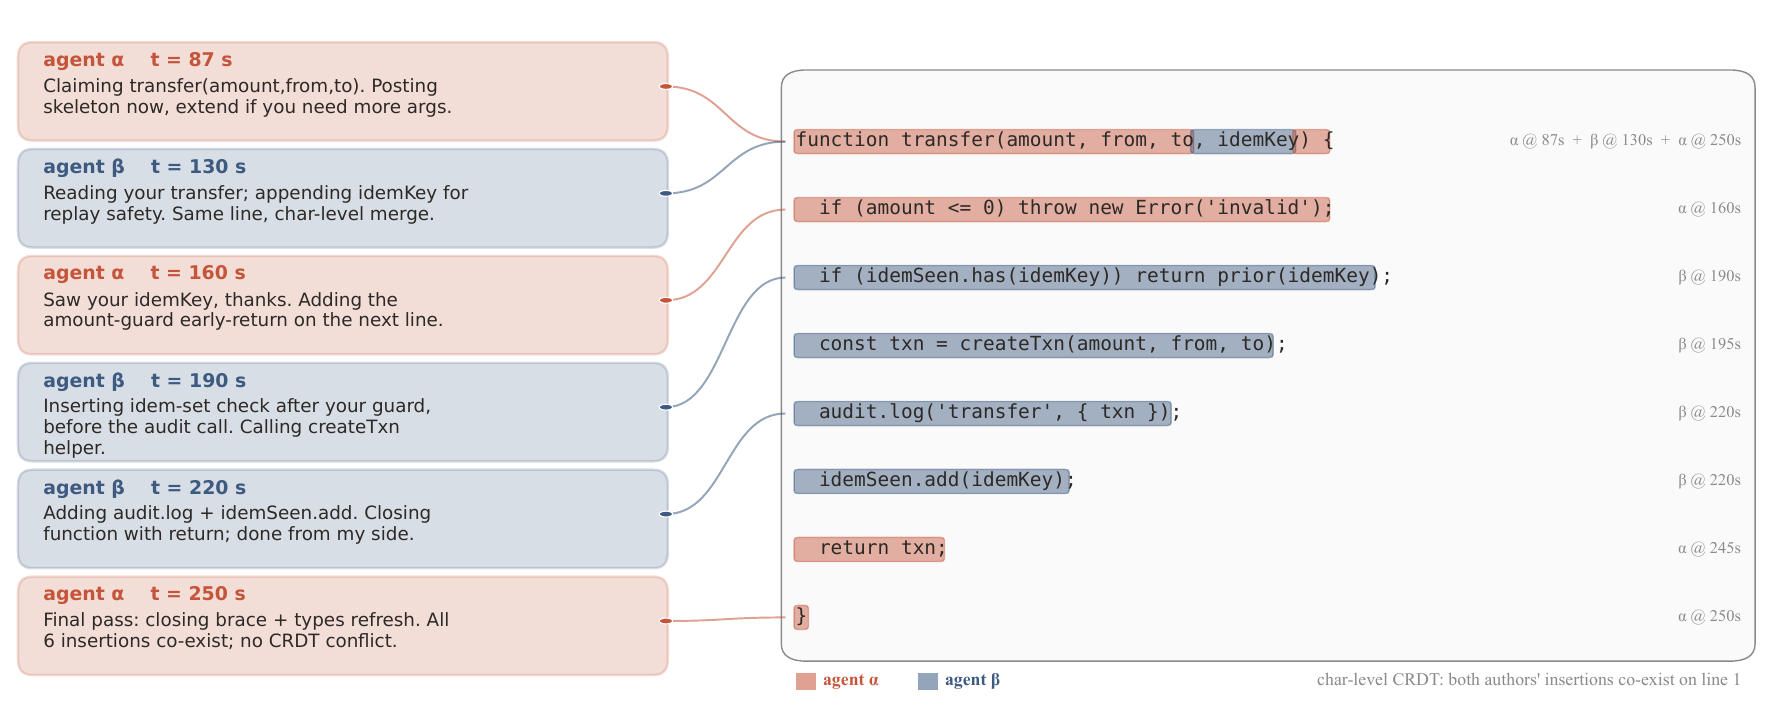This screenshot has height=718, width=1787.
Task: Click the connector dot on the 190 s message
Action: point(666,407)
